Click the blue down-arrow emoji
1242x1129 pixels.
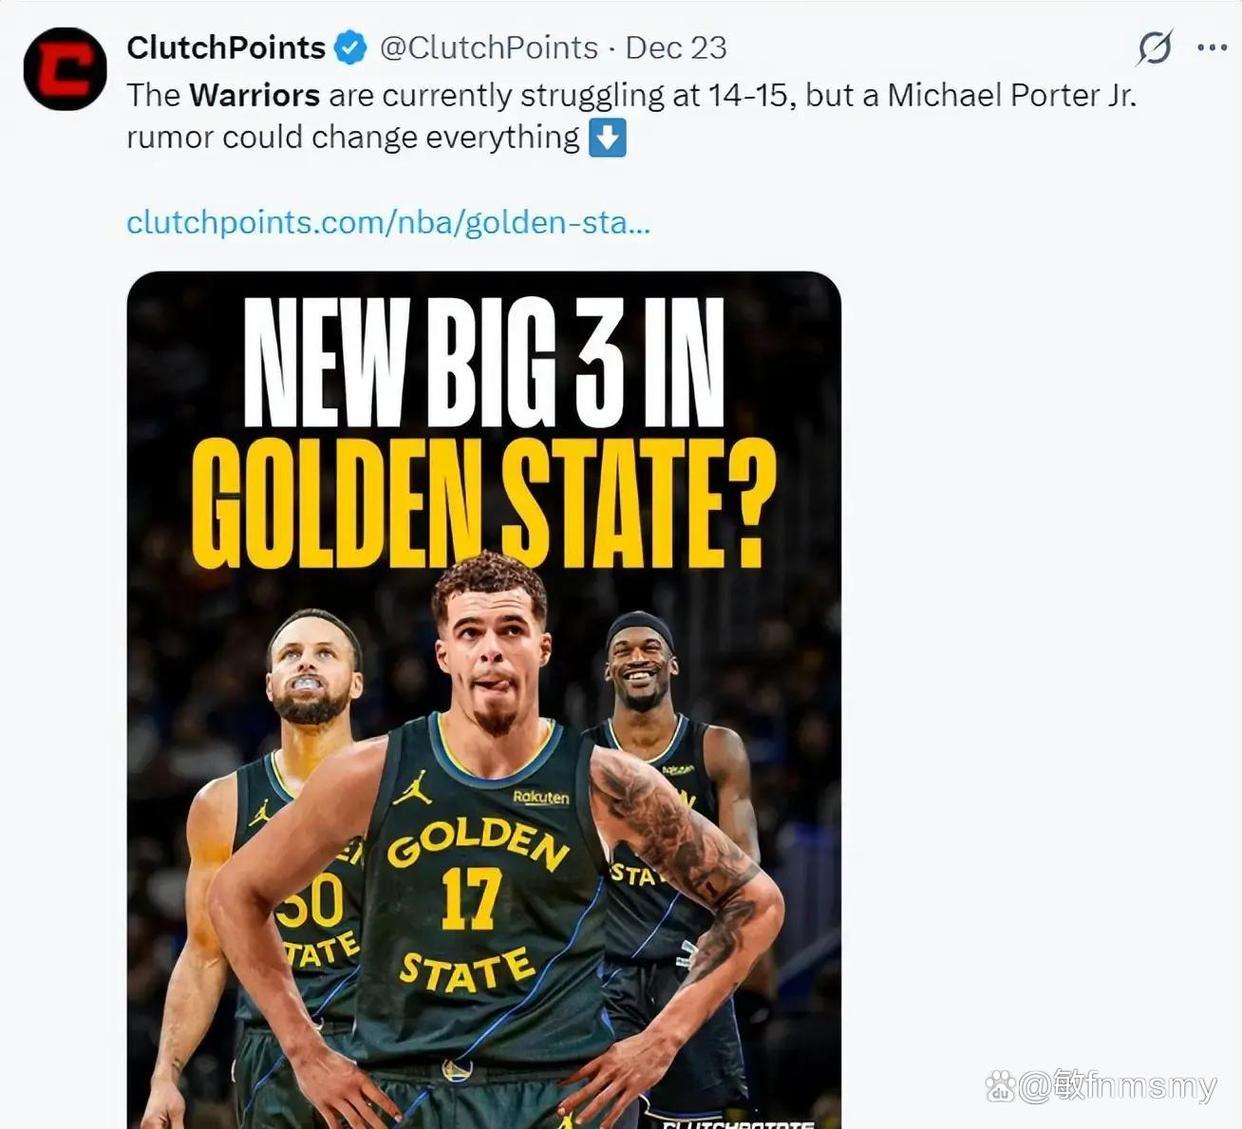pos(607,138)
